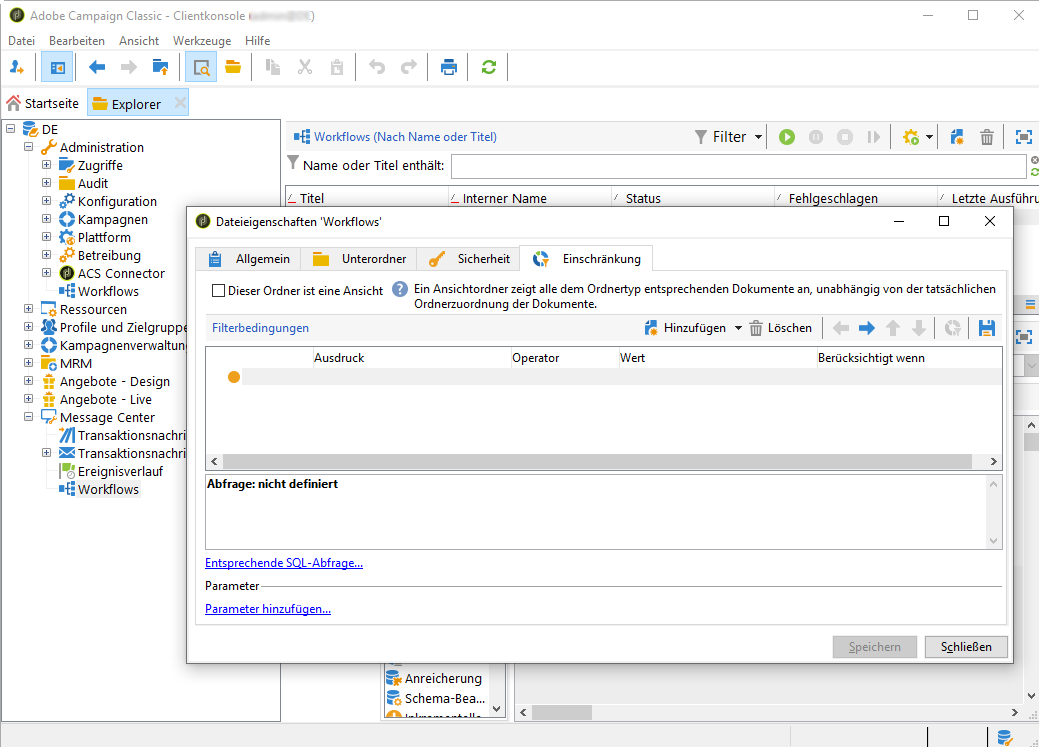The width and height of the screenshot is (1039, 747).
Task: Switch to the Sicherheit tab
Action: 468,259
